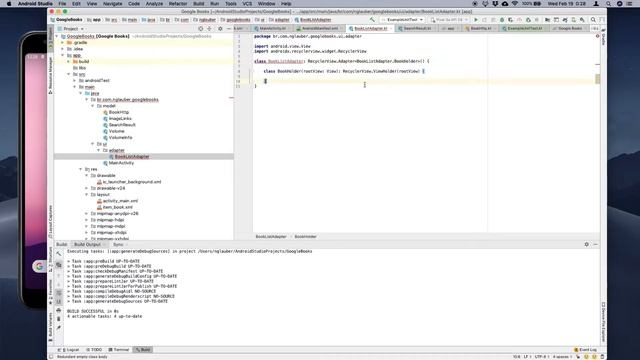640x360 pixels.
Task: Toggle Favorites side panel
Action: (51, 291)
